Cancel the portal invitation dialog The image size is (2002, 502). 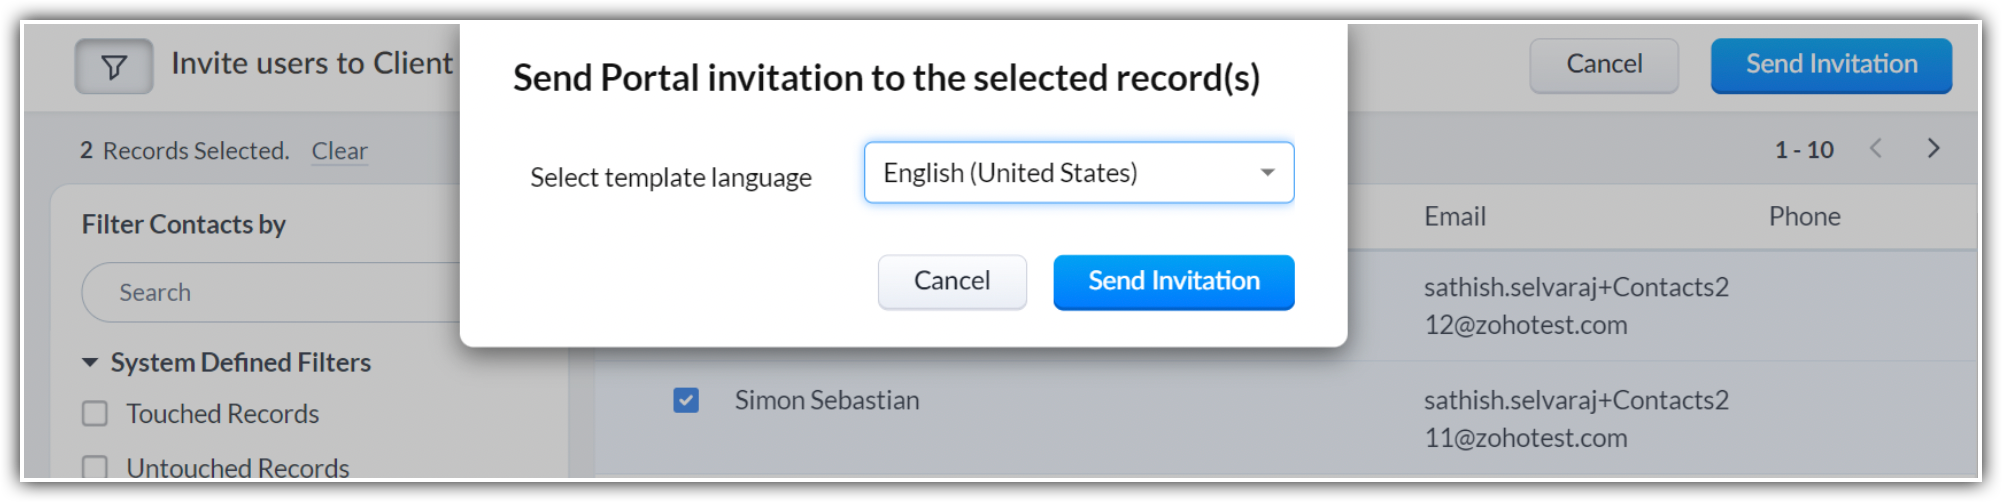click(x=951, y=281)
